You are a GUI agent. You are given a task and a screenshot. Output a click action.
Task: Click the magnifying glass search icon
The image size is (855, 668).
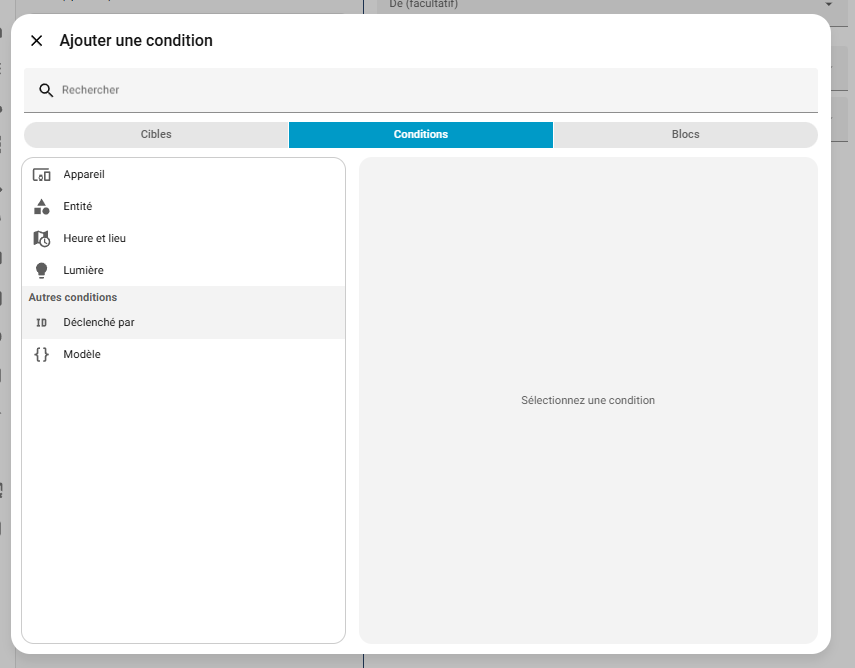pyautogui.click(x=46, y=90)
